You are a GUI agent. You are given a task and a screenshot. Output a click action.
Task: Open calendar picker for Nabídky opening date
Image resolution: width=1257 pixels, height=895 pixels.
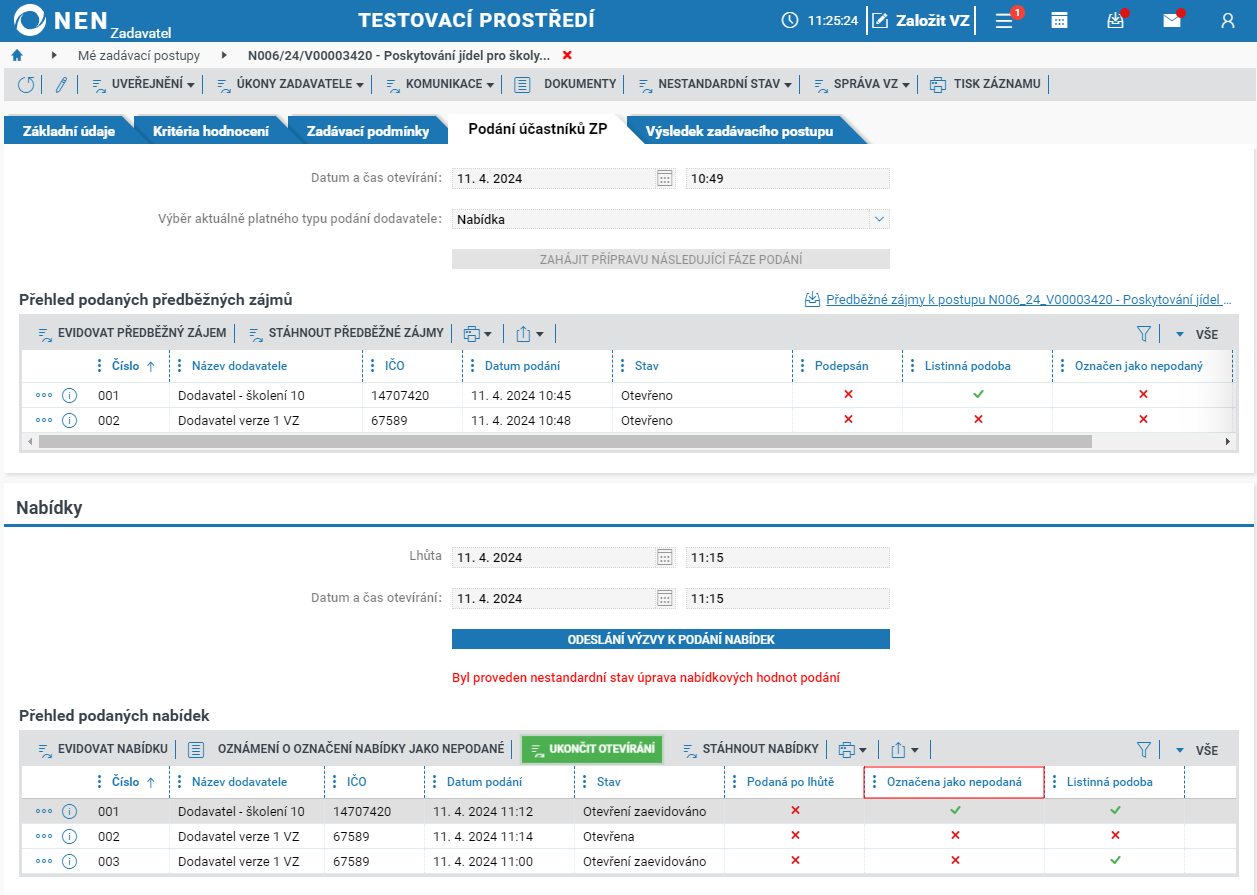(665, 598)
